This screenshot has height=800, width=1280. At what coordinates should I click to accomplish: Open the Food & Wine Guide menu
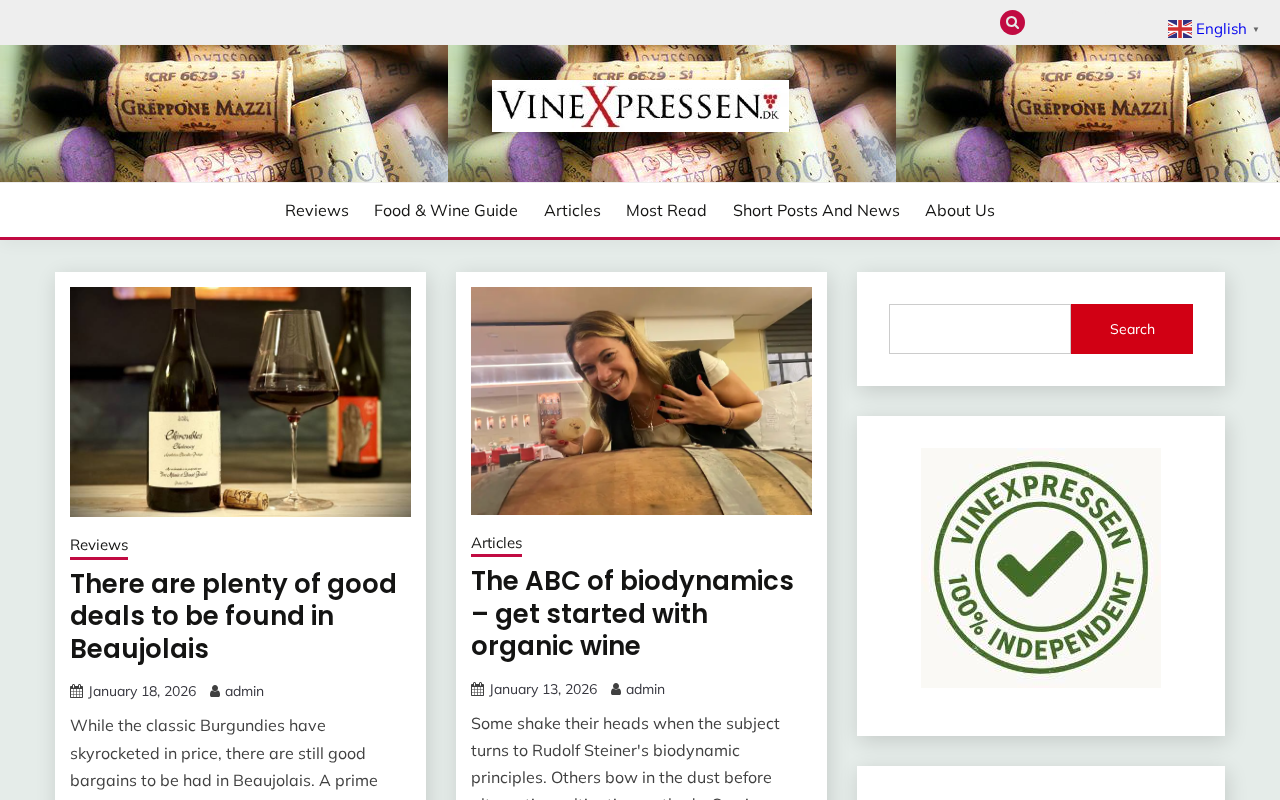[446, 210]
